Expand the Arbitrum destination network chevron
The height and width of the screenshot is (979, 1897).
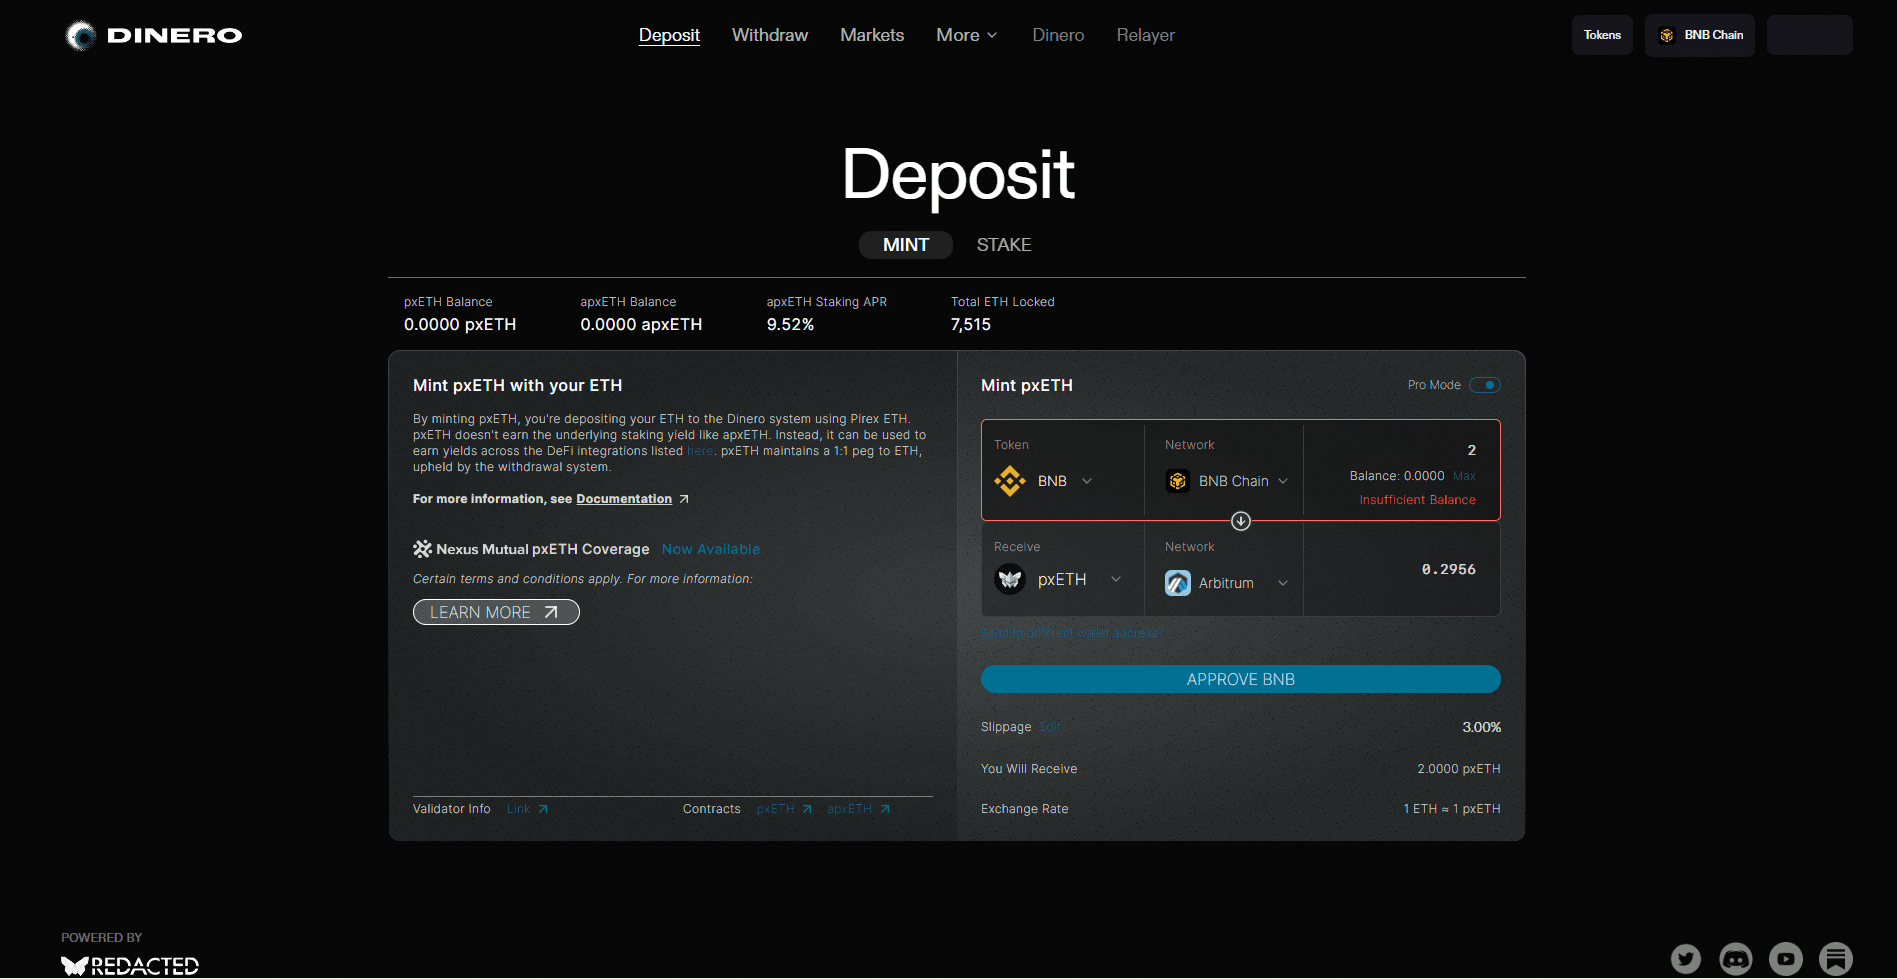(1283, 583)
